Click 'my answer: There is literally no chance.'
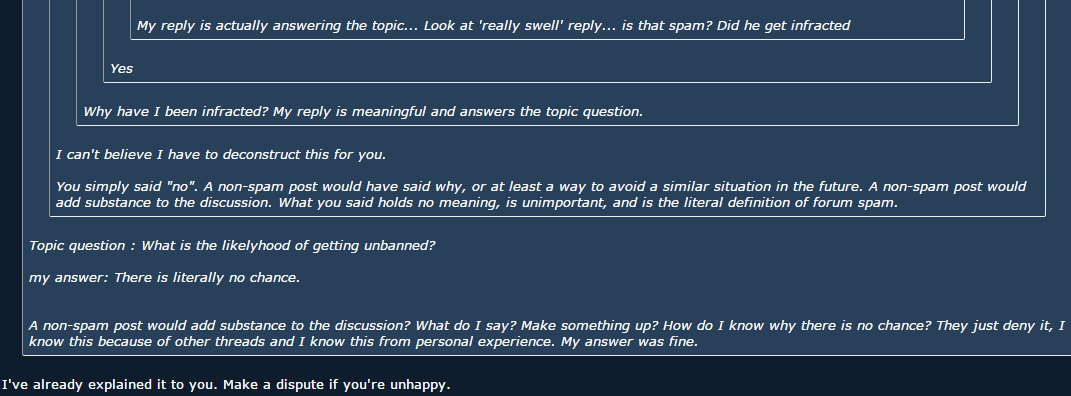 [x=165, y=277]
